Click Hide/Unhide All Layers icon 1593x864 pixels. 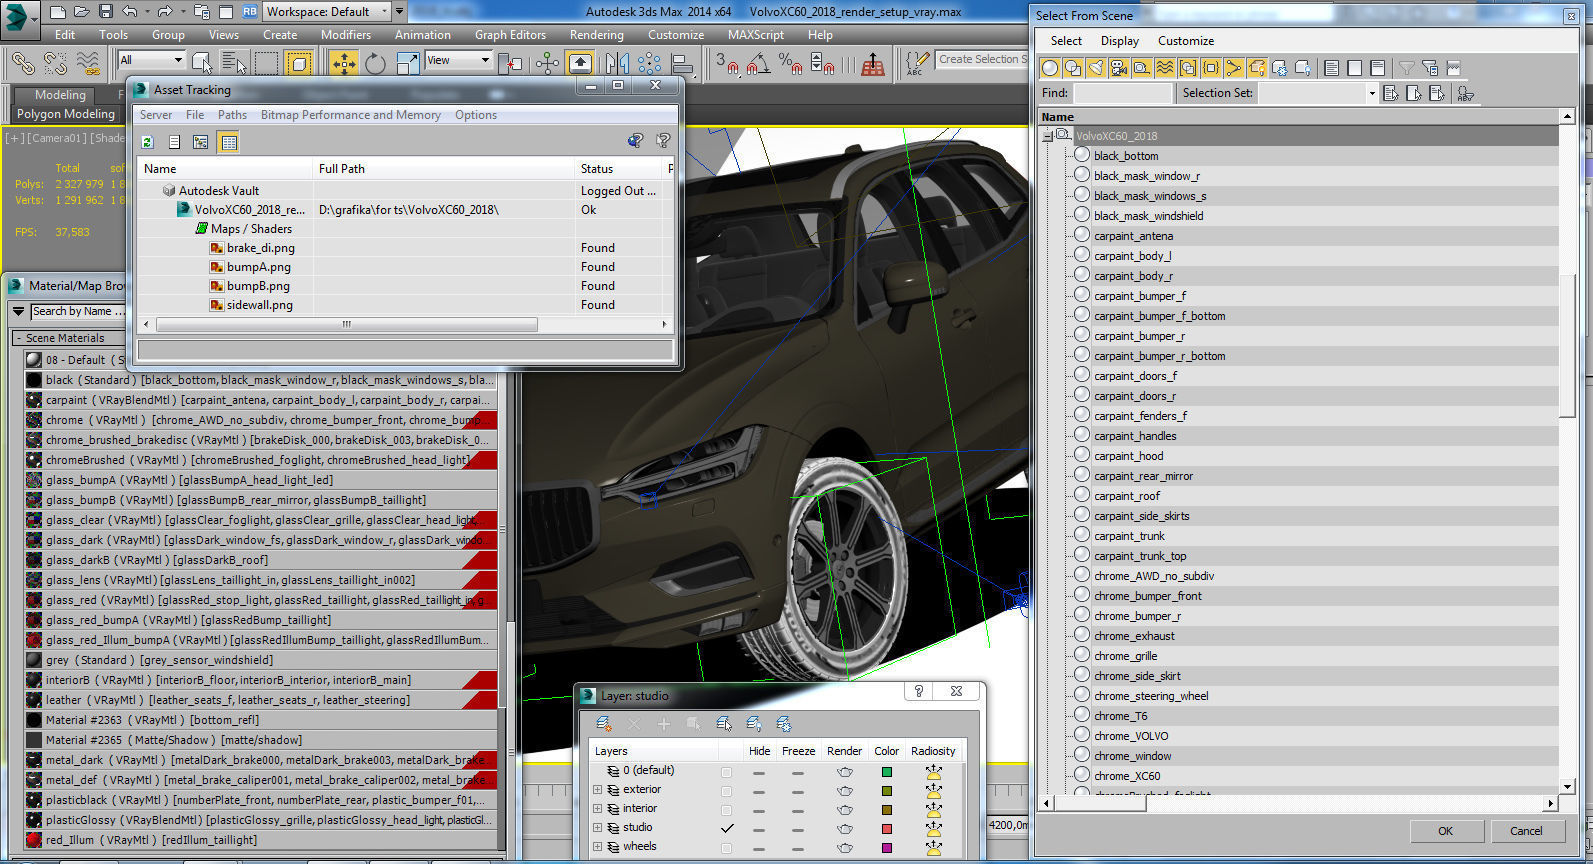click(754, 723)
